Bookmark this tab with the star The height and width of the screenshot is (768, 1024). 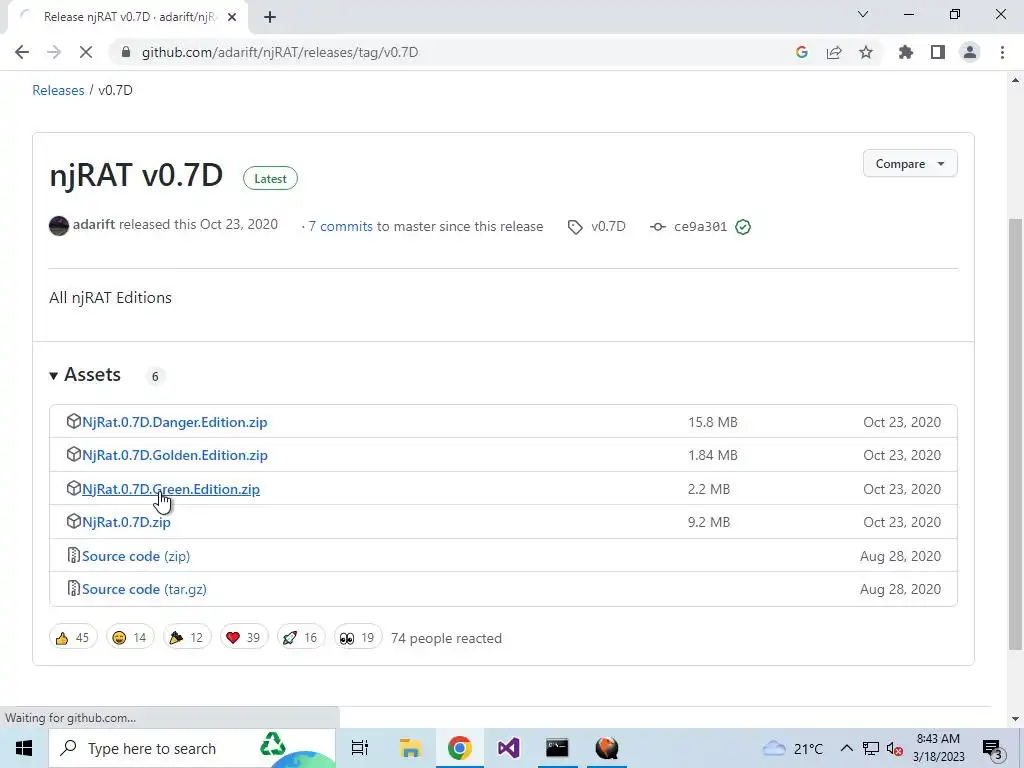pyautogui.click(x=866, y=52)
